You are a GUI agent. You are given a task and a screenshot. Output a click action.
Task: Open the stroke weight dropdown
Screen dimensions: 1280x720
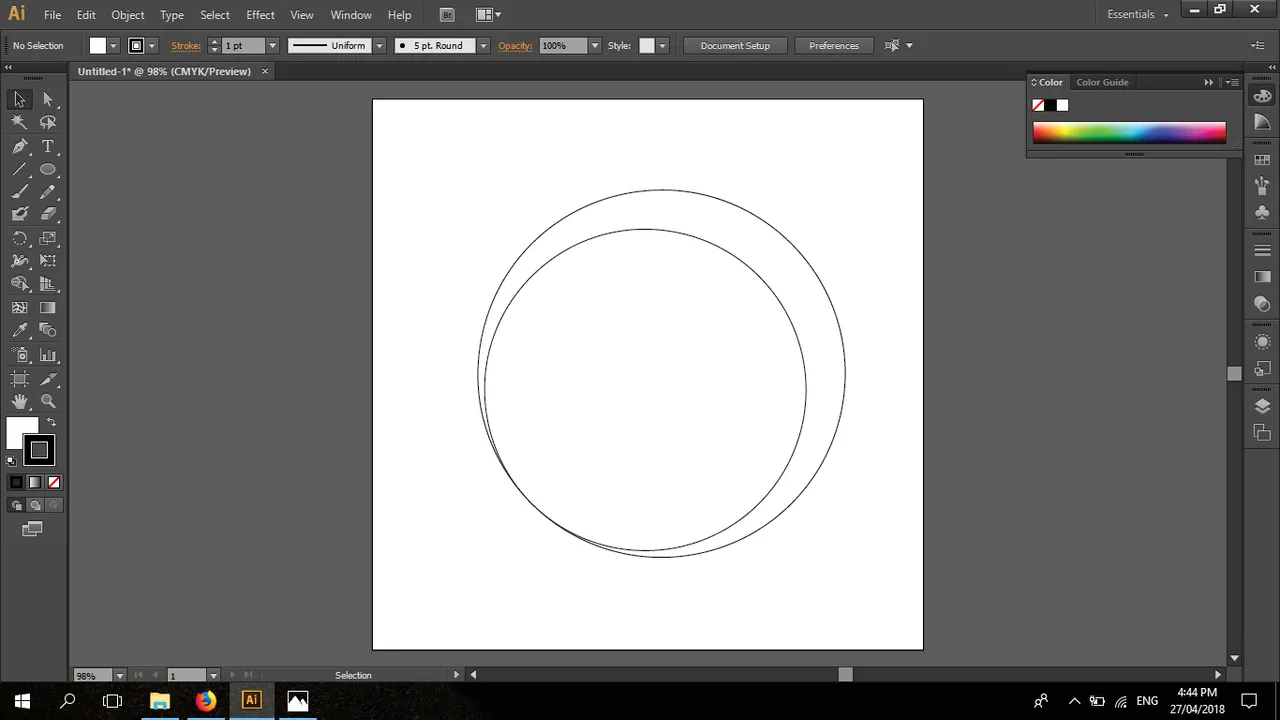[272, 46]
